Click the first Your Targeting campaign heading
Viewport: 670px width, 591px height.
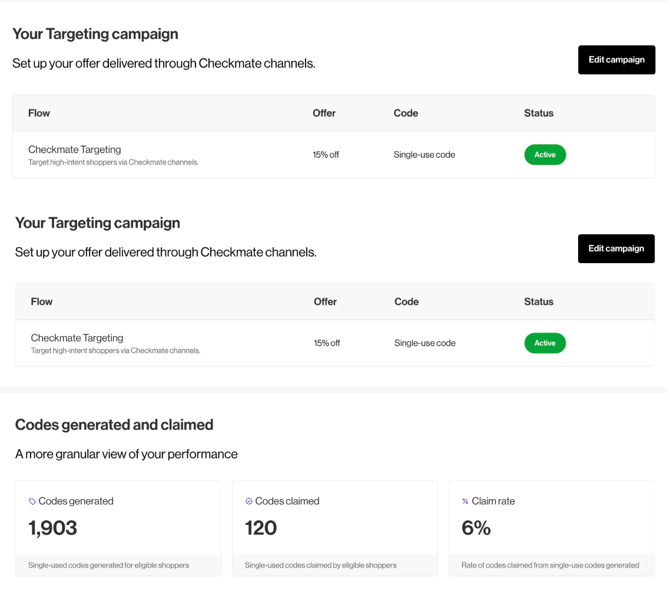coord(95,34)
